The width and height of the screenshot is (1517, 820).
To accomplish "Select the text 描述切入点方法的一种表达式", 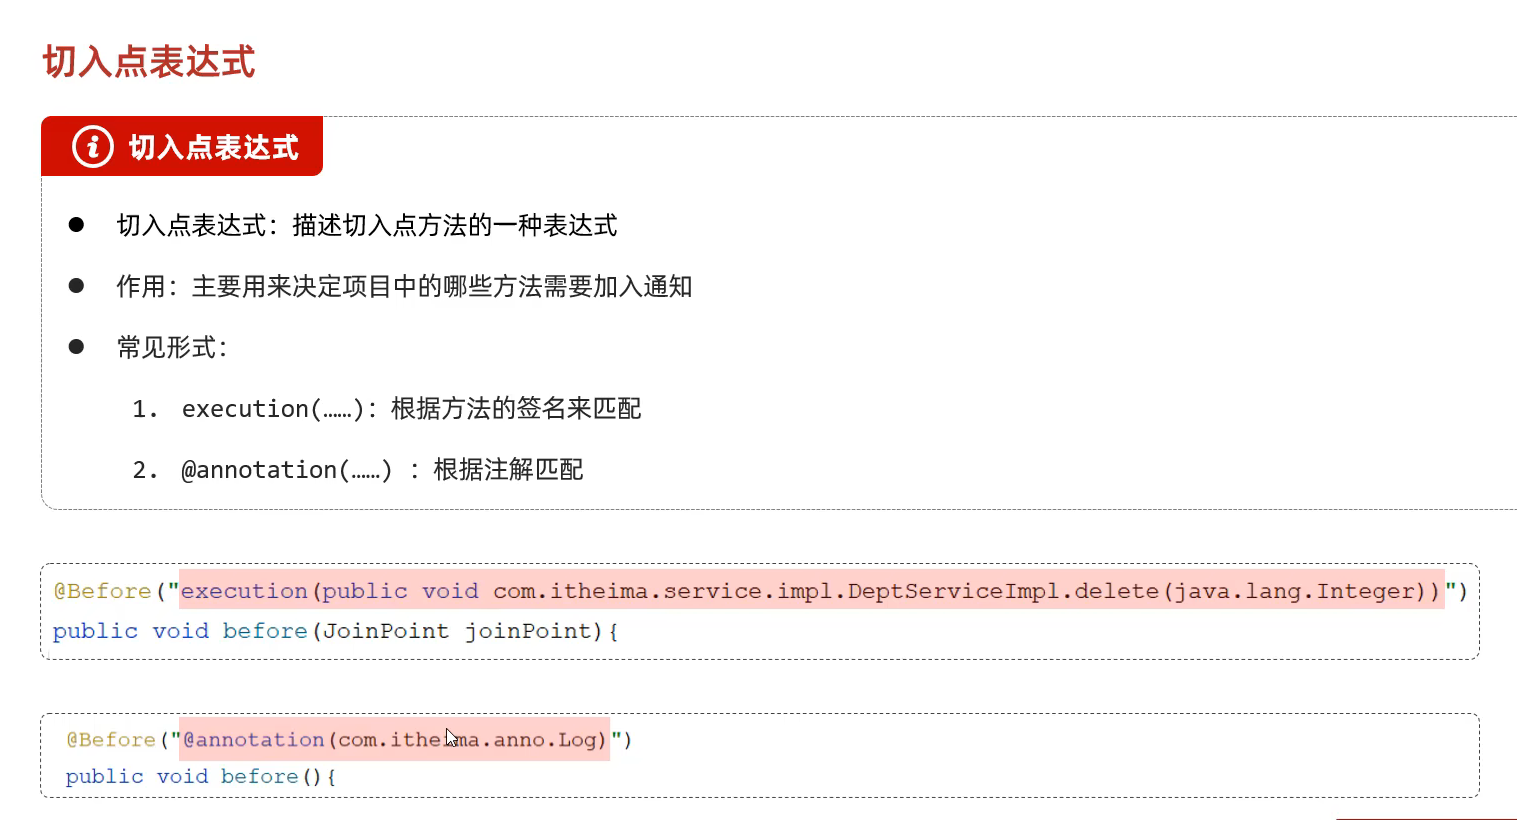I will [x=455, y=226].
